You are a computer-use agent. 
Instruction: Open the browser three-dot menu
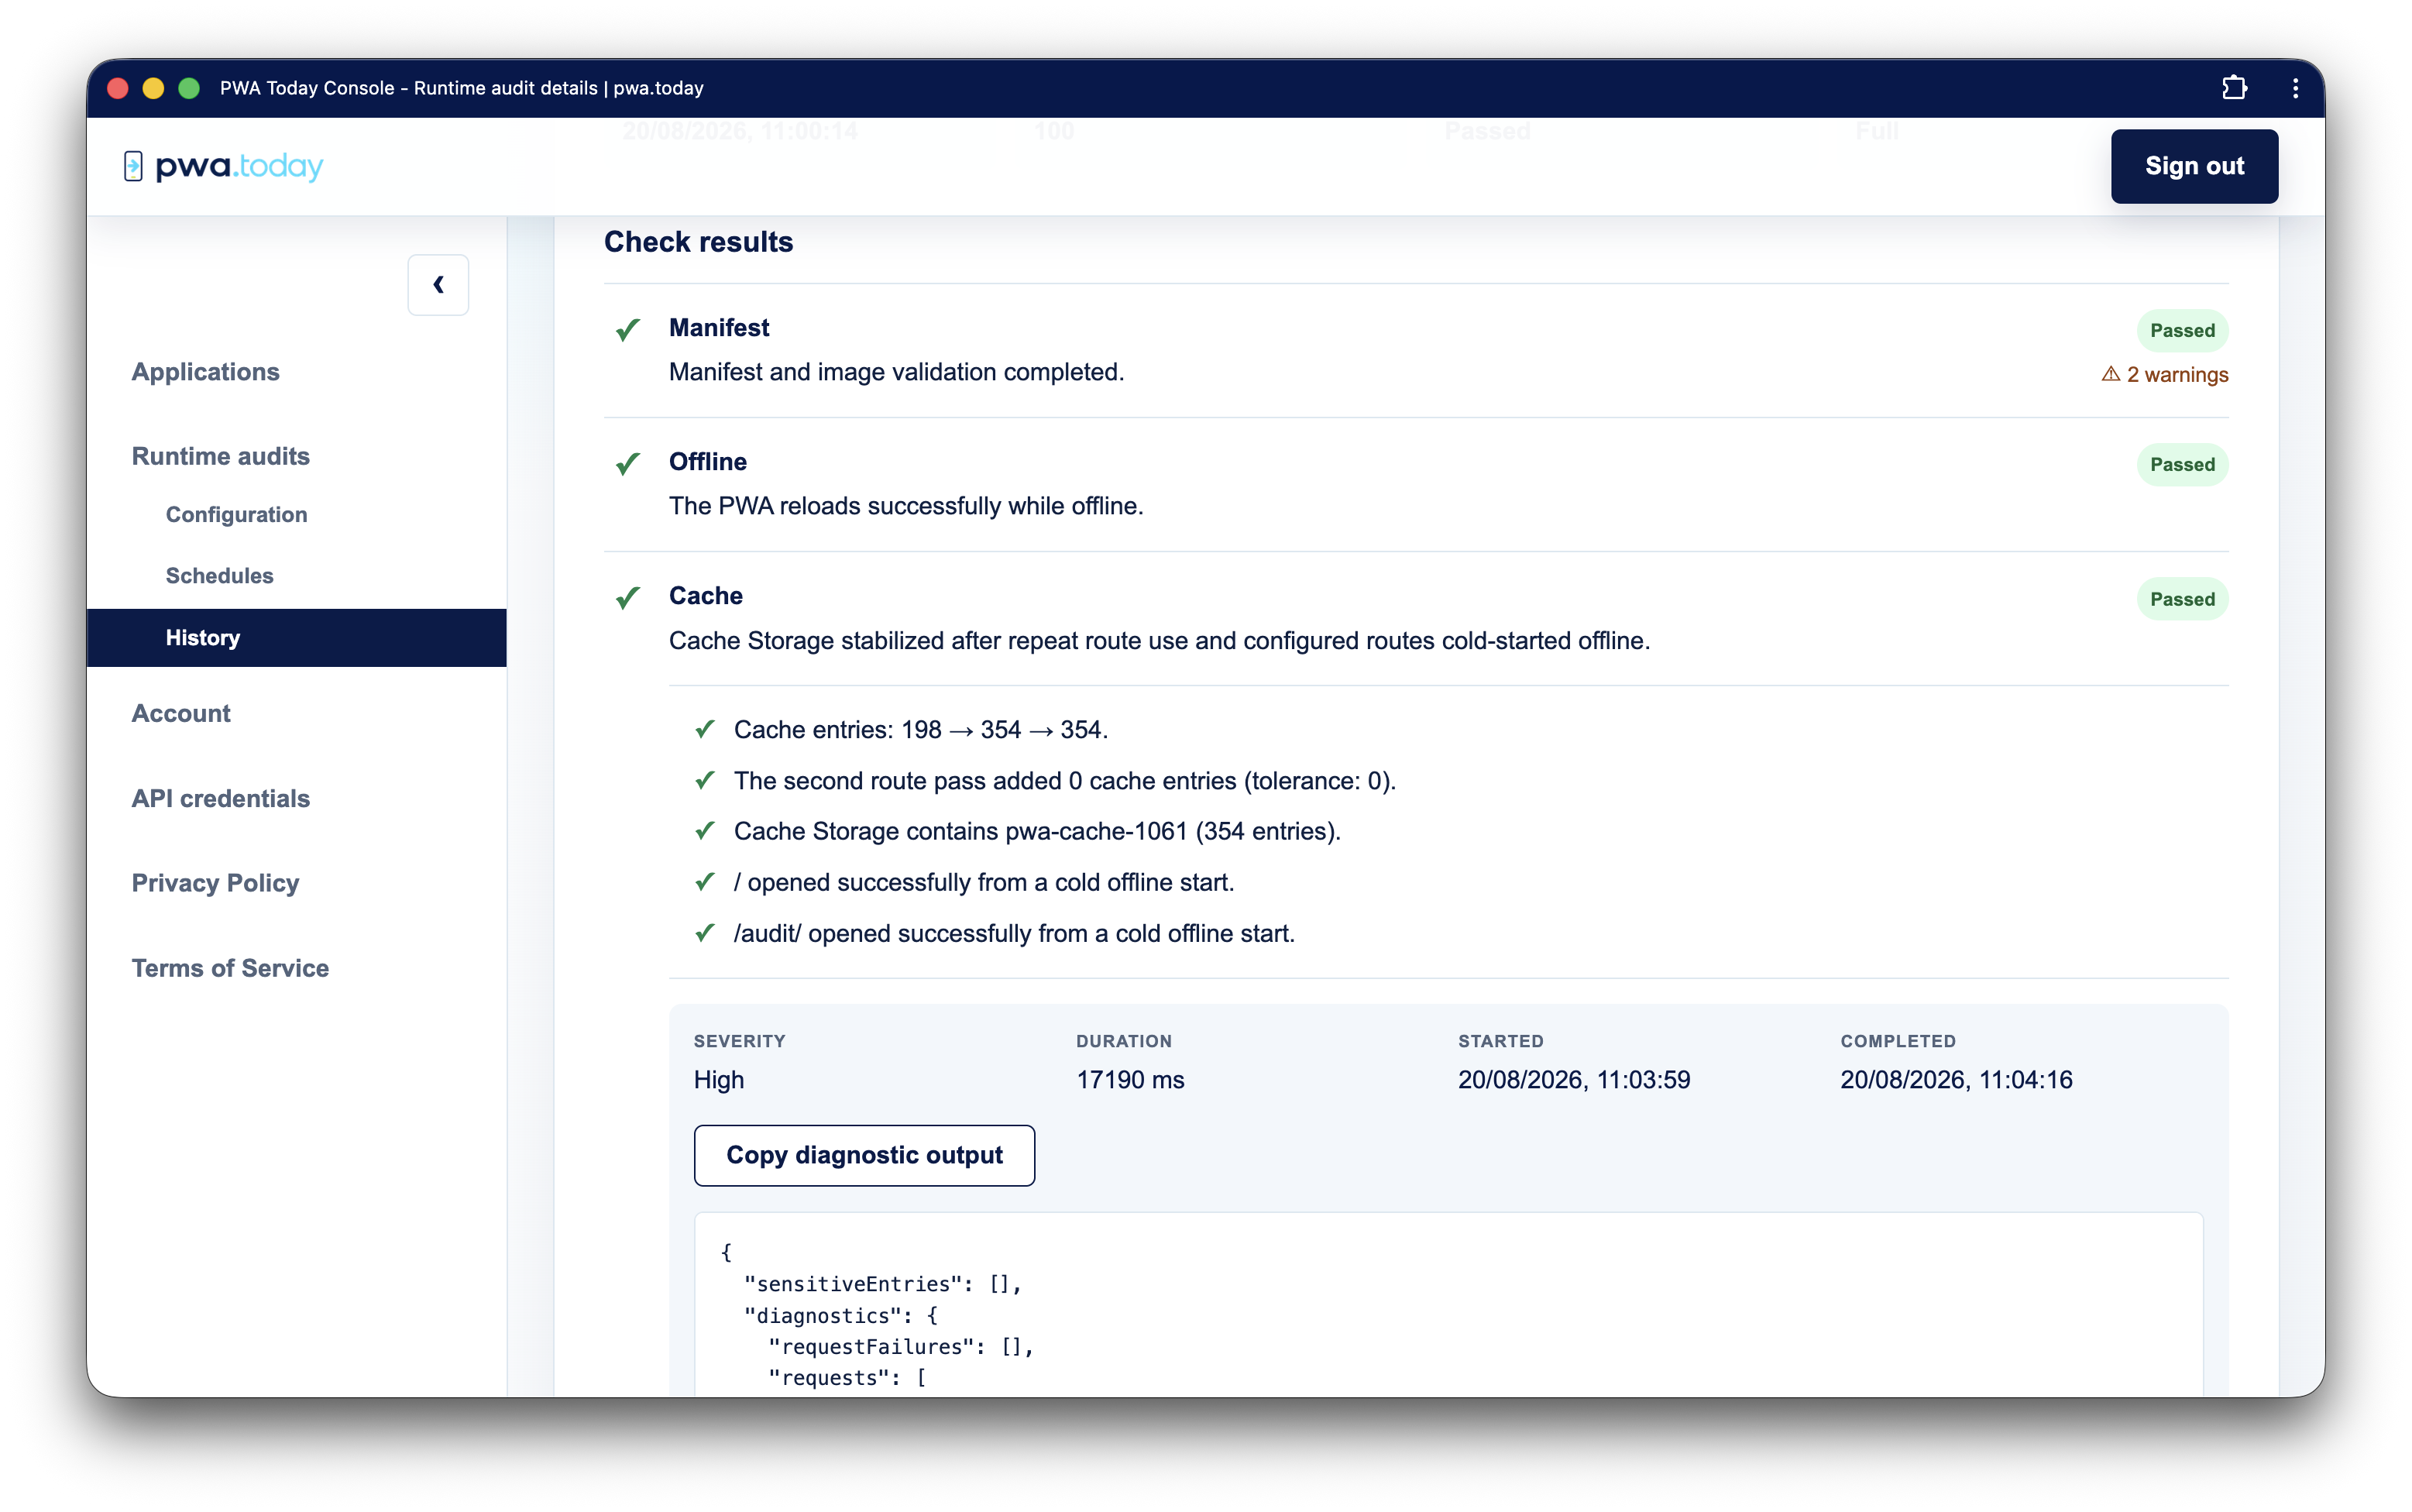pos(2295,88)
